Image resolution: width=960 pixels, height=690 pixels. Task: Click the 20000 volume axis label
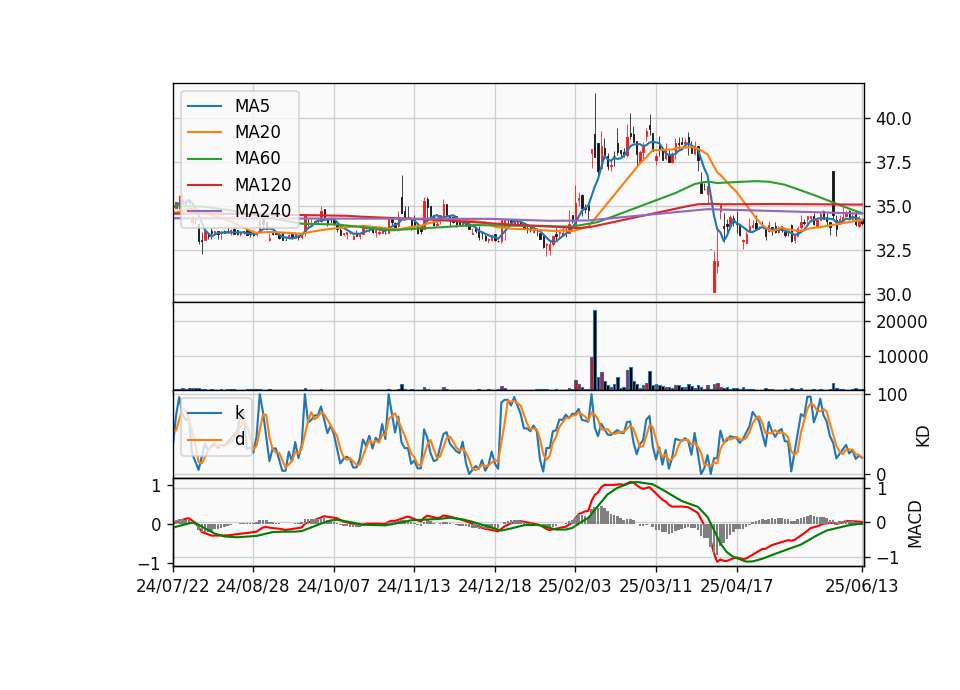pyautogui.click(x=901, y=323)
